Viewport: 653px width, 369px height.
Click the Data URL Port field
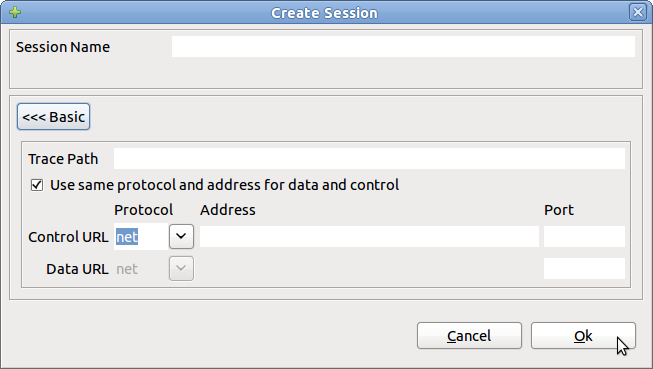click(x=584, y=269)
